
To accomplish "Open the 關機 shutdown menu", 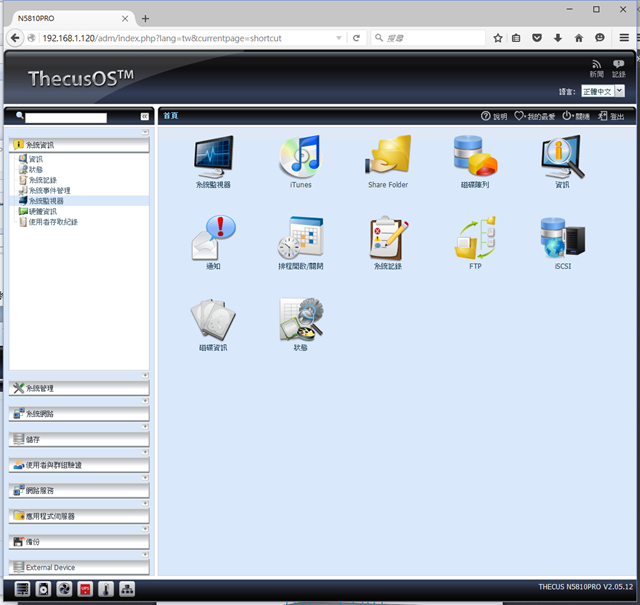I will 576,116.
